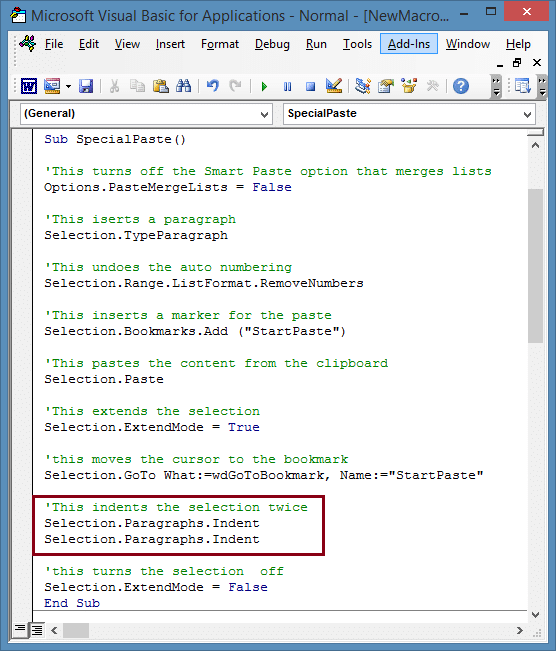Screen dimensions: 556x651
Task: Click the View Microsoft Word icon
Action: [x=29, y=86]
